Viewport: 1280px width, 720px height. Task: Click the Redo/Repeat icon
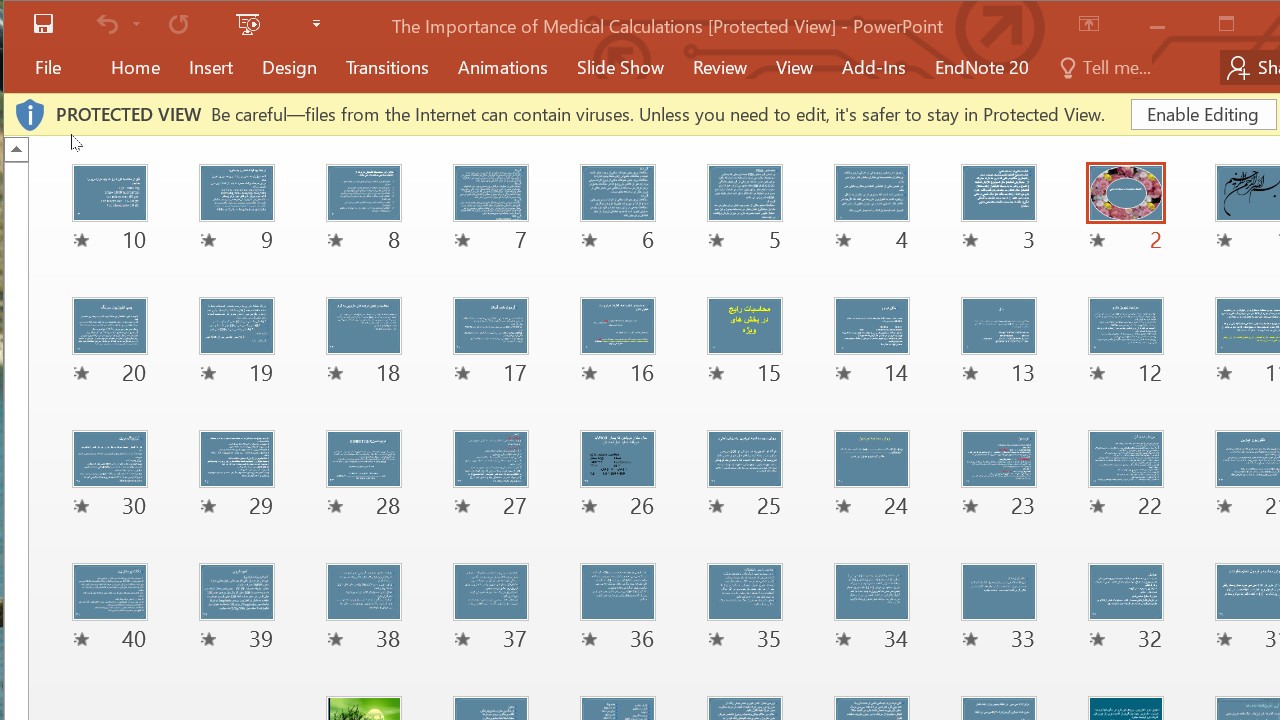point(178,25)
